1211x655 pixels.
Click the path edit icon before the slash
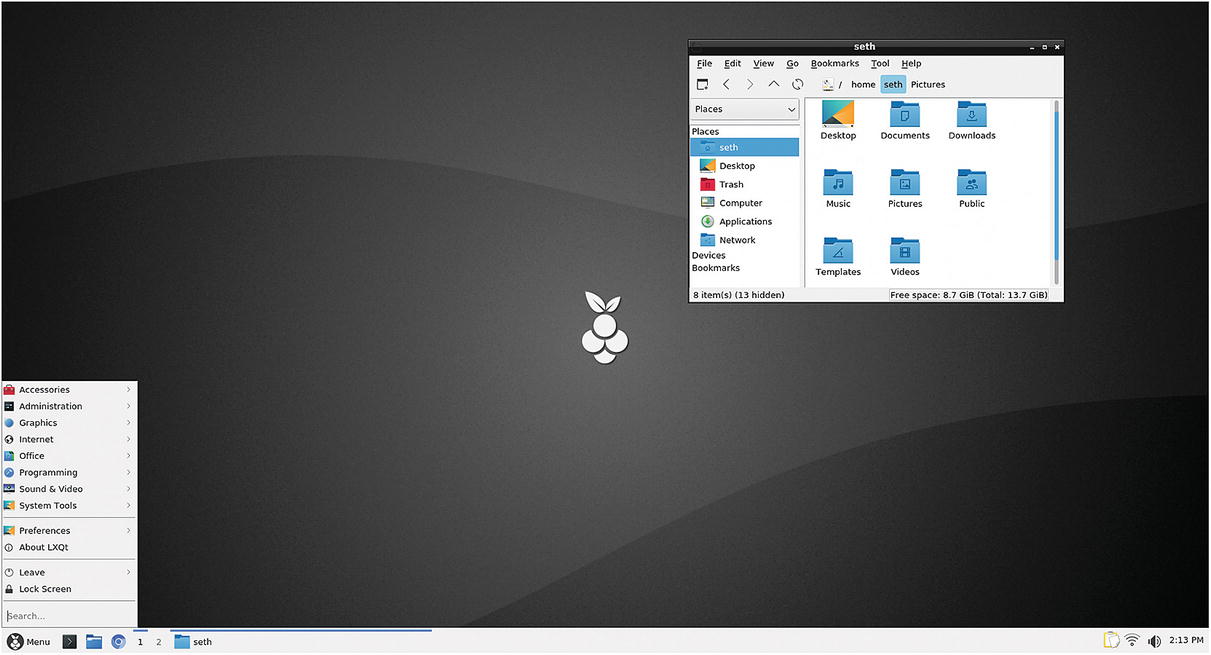[828, 84]
